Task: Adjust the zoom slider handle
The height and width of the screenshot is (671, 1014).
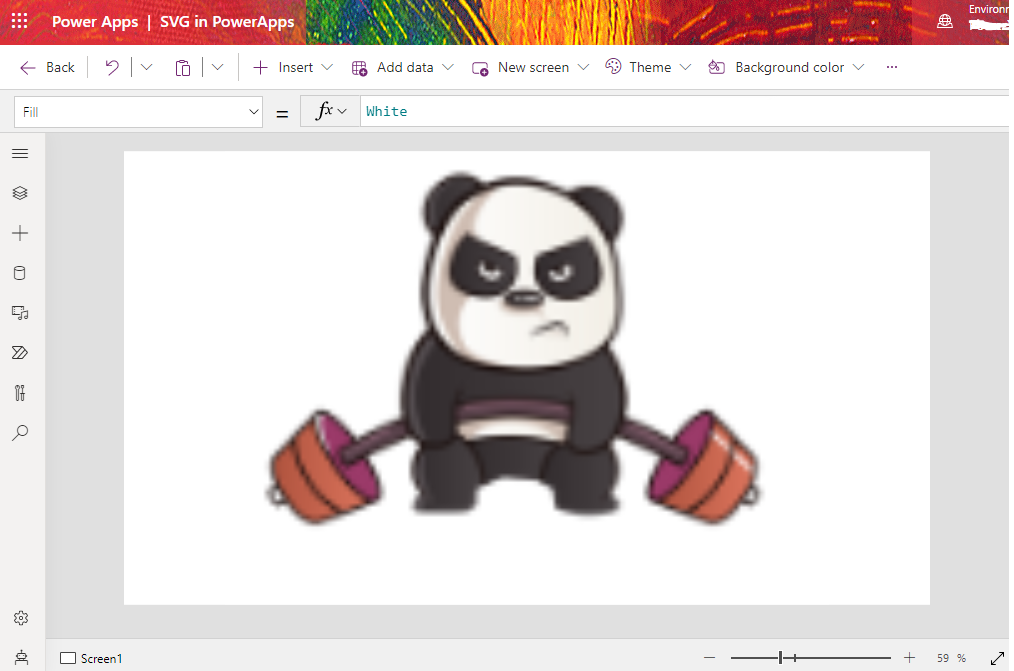Action: coord(781,658)
